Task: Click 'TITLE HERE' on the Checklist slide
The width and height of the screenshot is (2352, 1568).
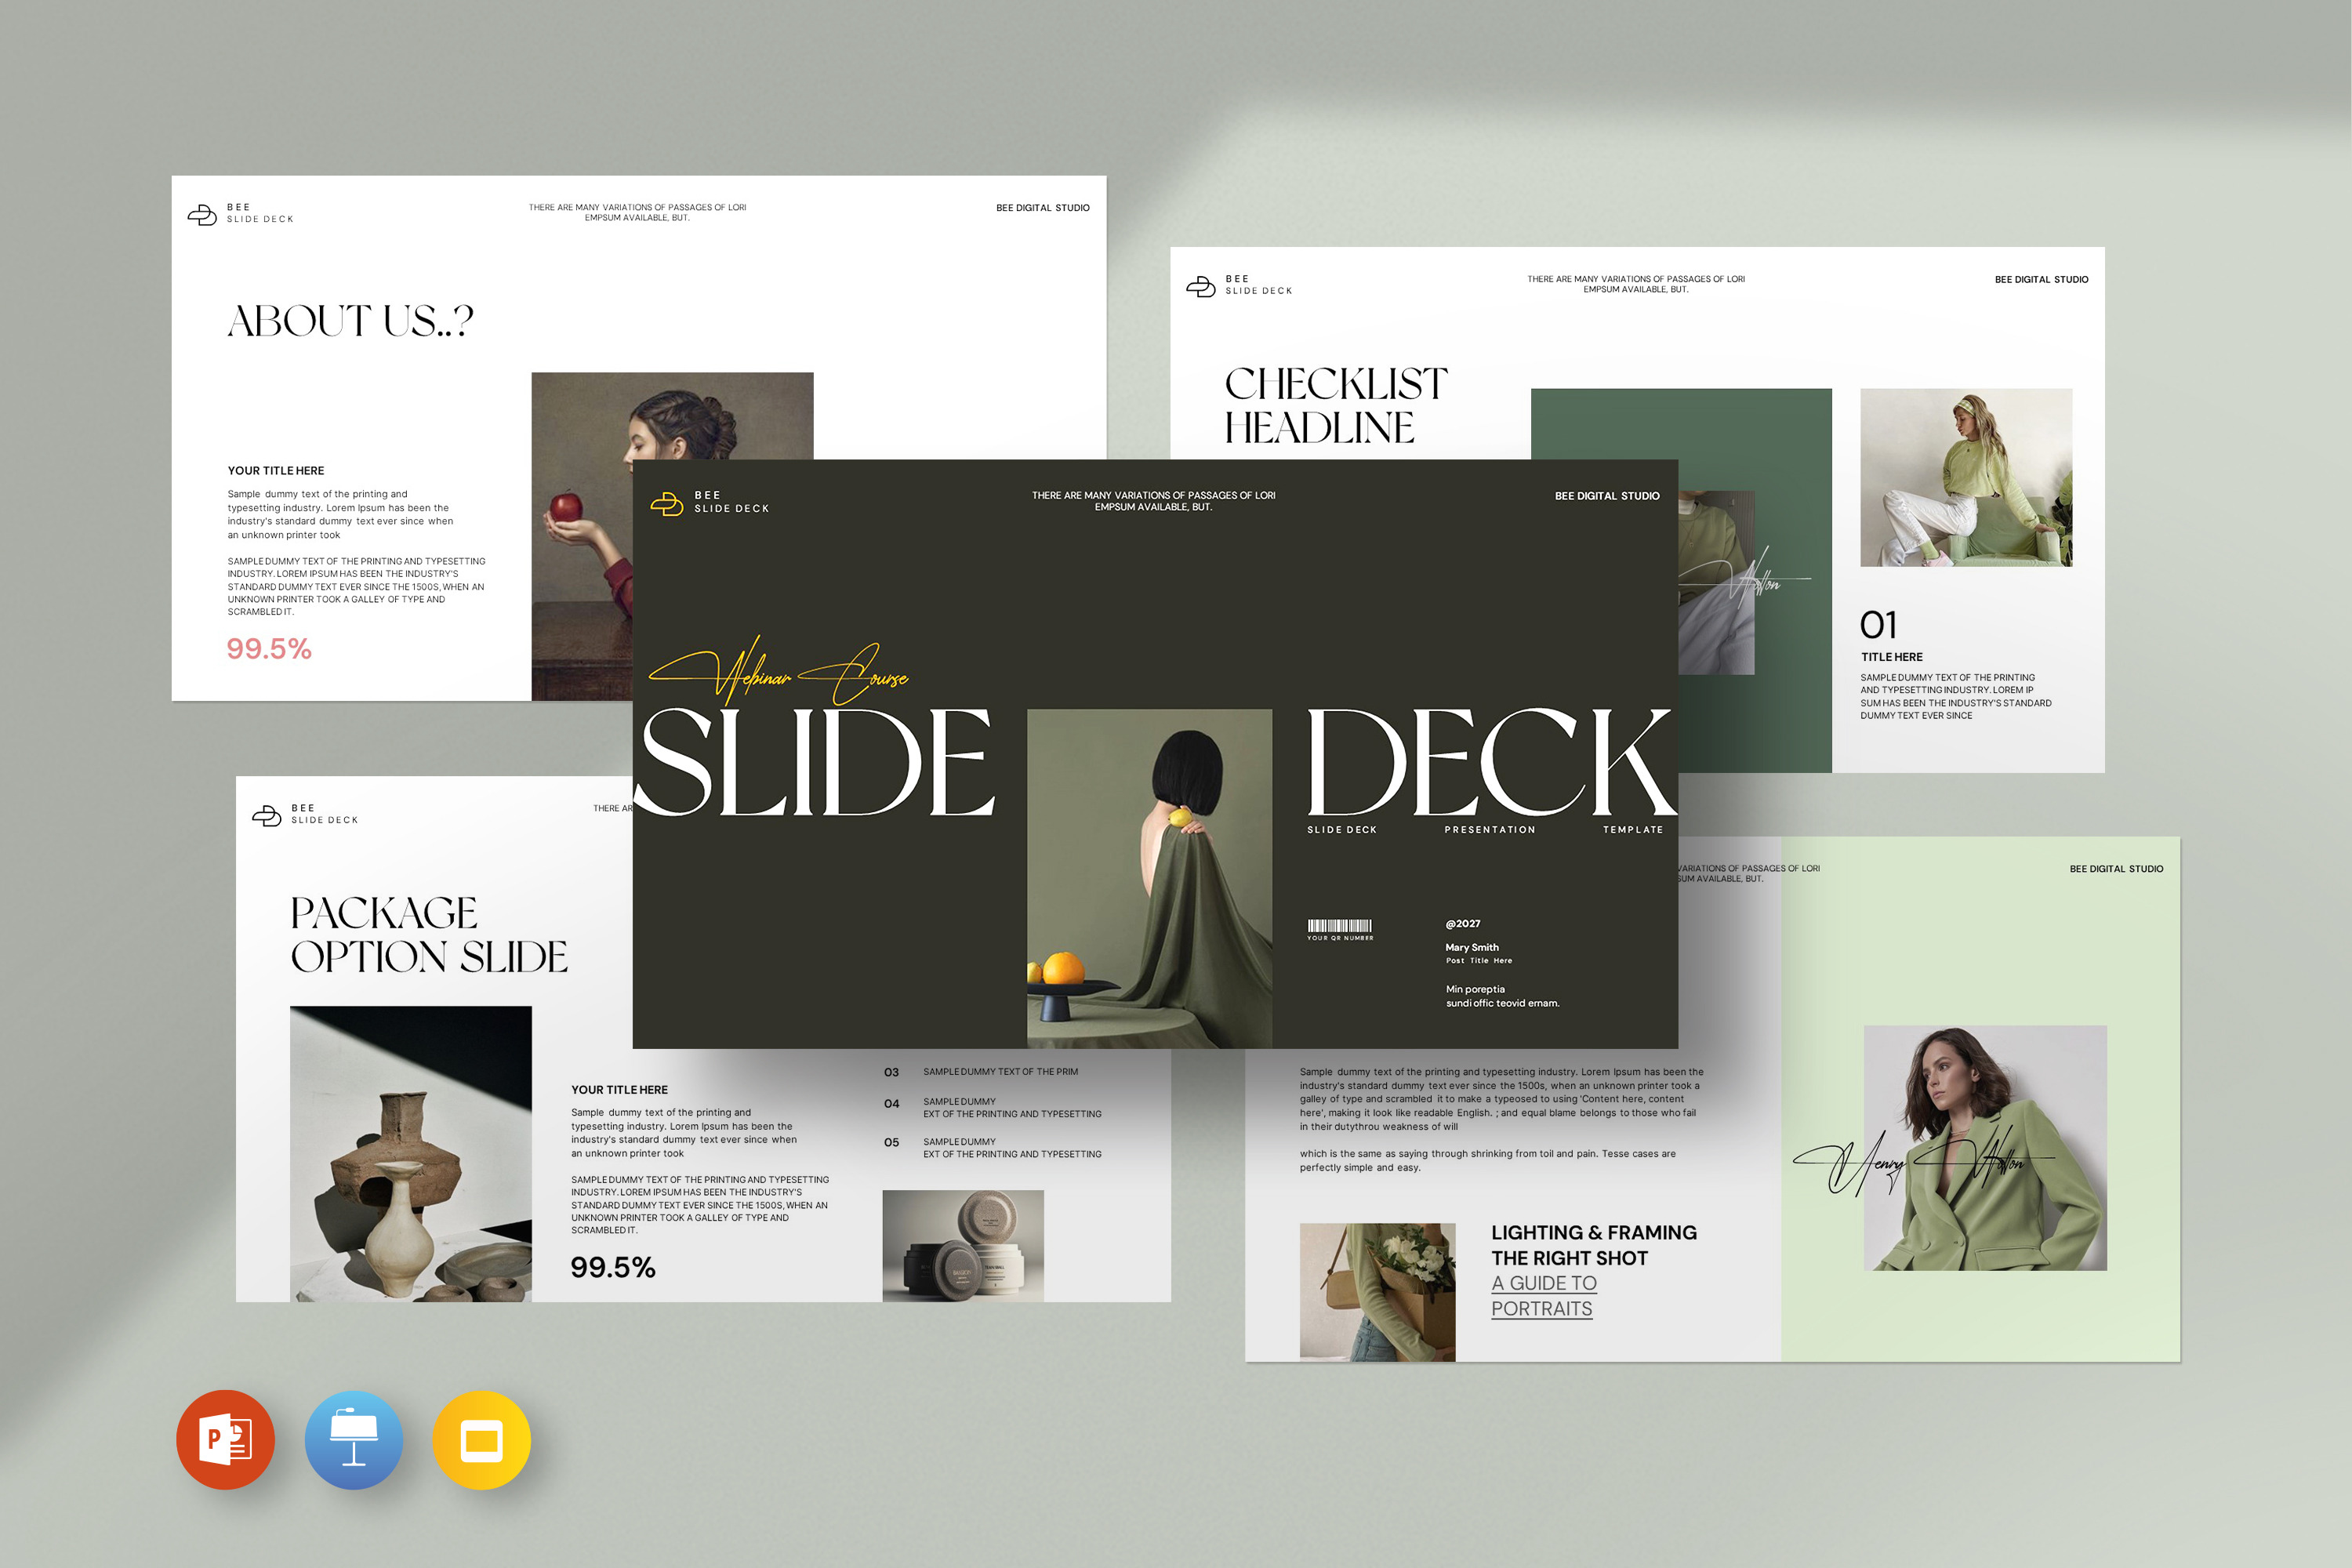Action: point(1892,657)
